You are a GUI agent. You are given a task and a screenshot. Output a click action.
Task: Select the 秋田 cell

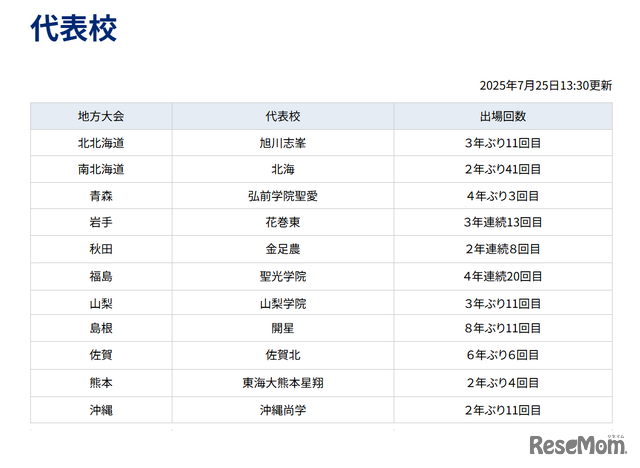point(101,249)
